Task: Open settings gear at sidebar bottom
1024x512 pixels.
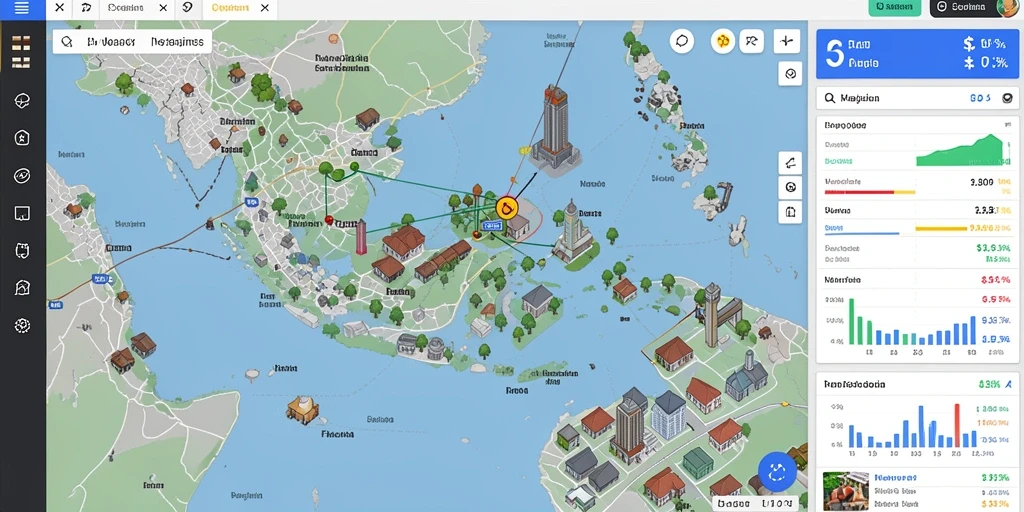Action: point(22,325)
